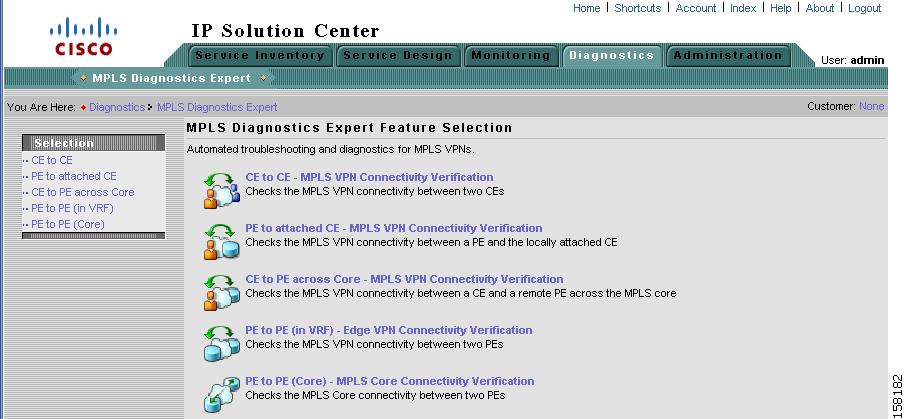Viewport: 904px width, 419px height.
Task: Go to the Administration tab
Action: tap(728, 56)
